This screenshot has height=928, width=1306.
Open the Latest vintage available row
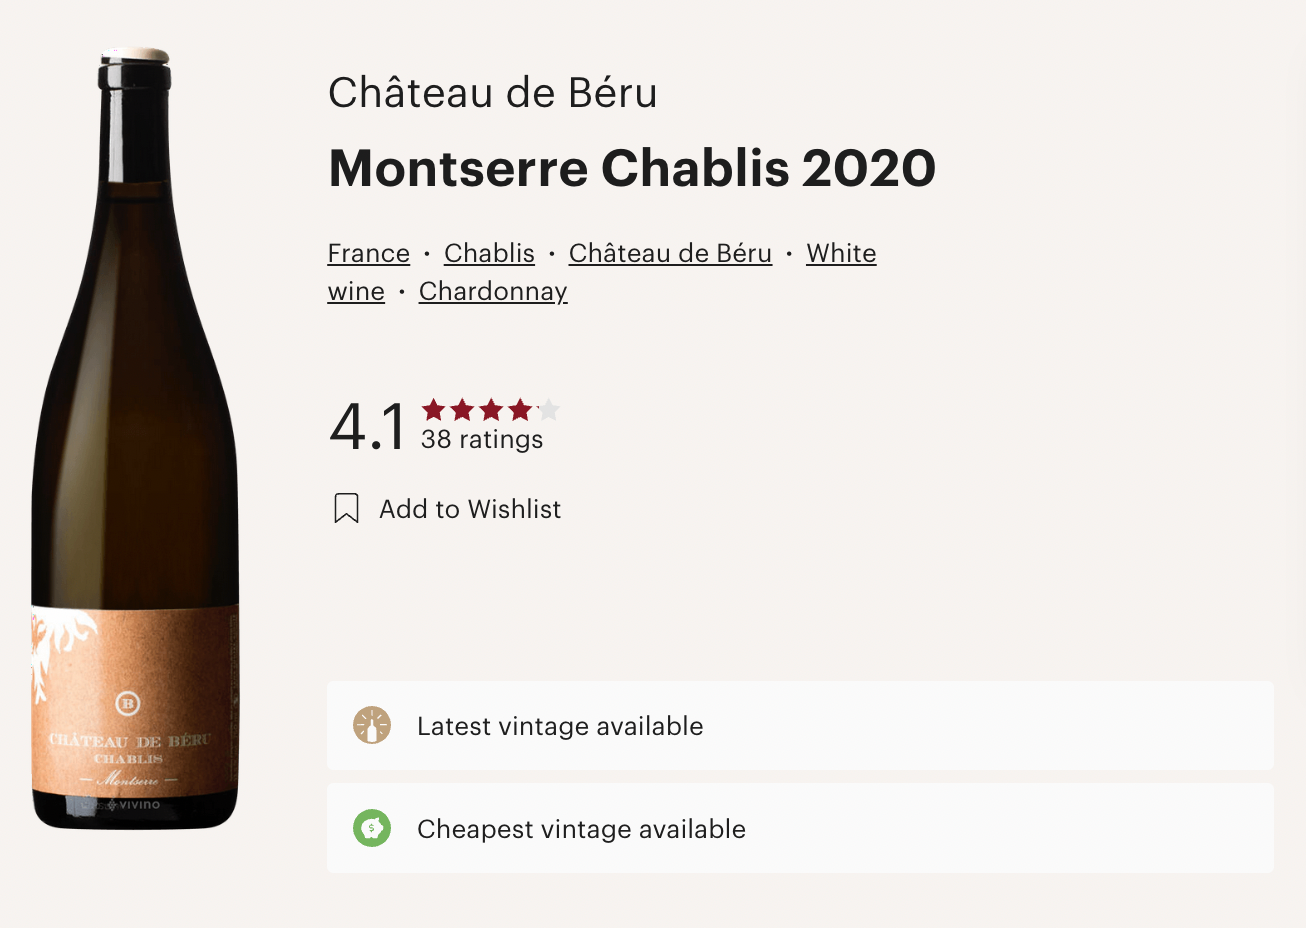[x=800, y=726]
